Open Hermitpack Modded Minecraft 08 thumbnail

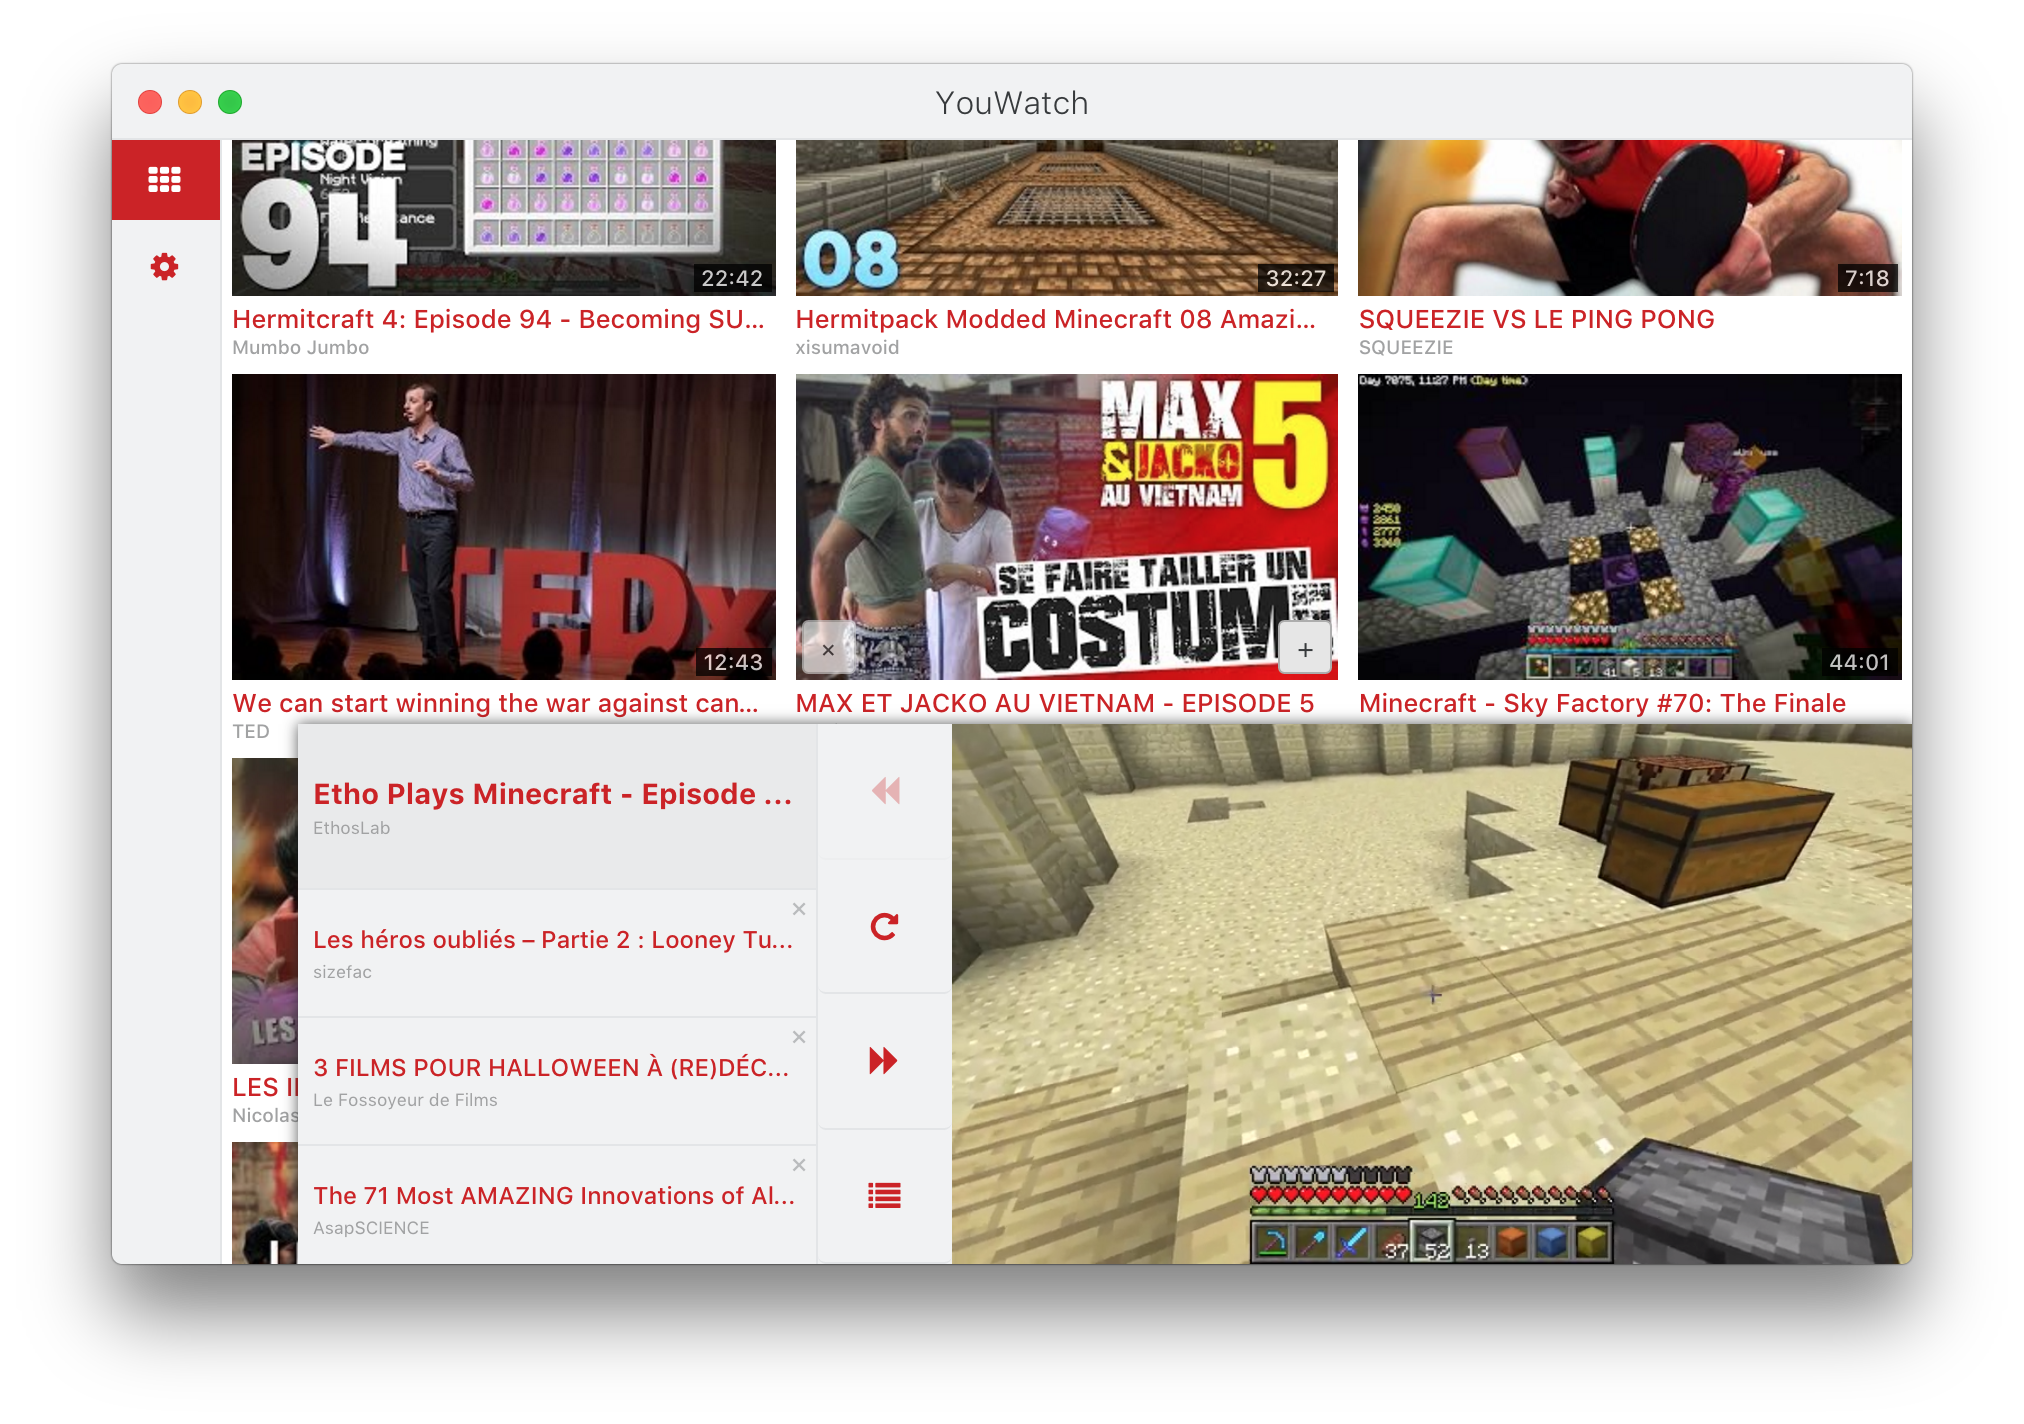(x=1066, y=217)
